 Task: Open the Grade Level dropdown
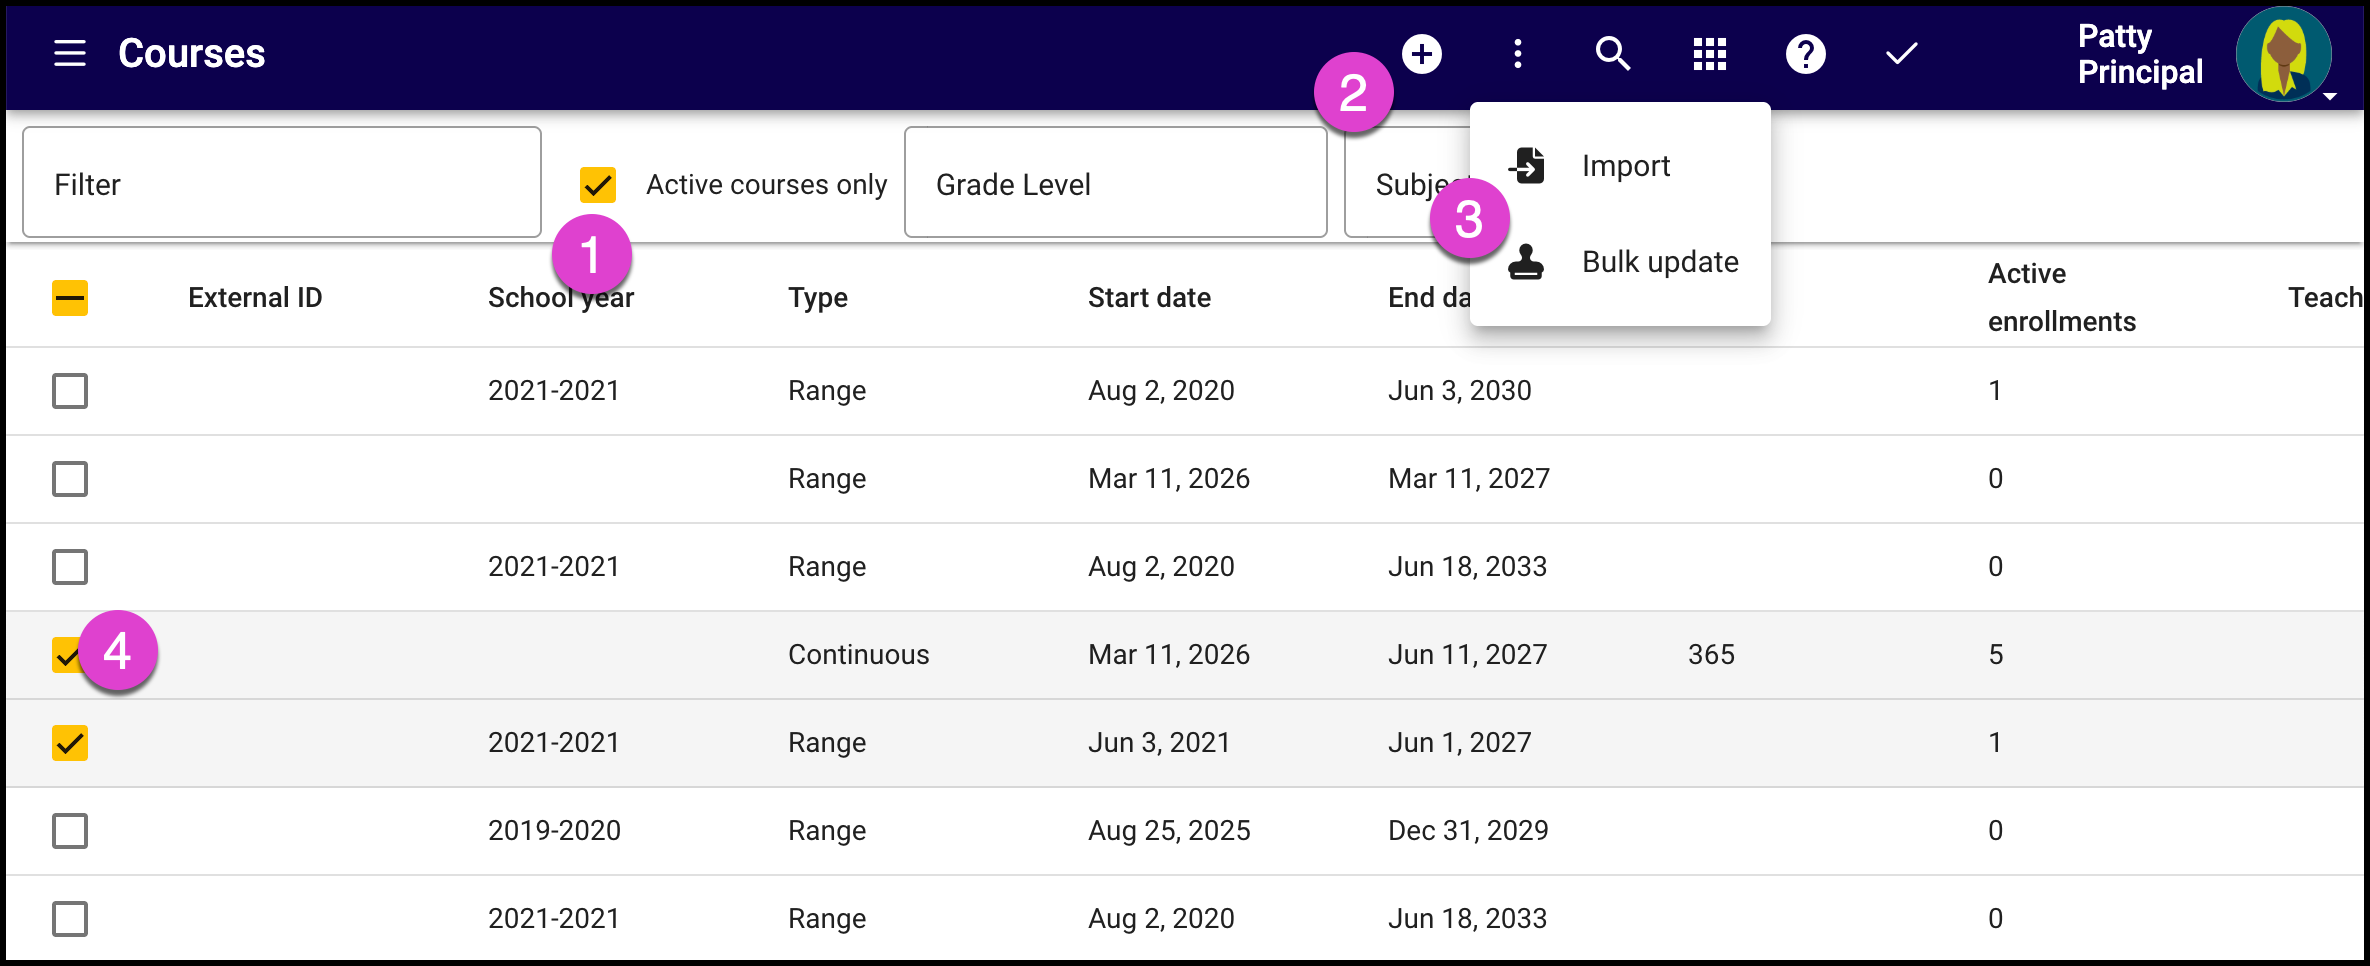click(x=1116, y=183)
